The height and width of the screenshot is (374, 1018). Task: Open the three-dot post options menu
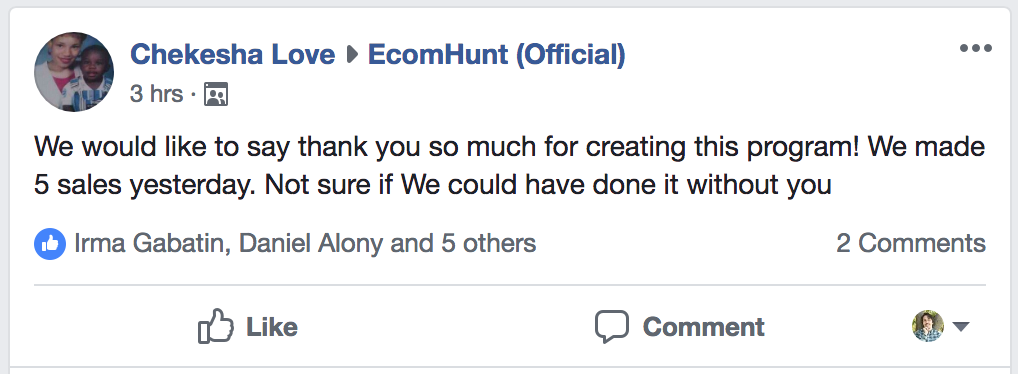(975, 48)
